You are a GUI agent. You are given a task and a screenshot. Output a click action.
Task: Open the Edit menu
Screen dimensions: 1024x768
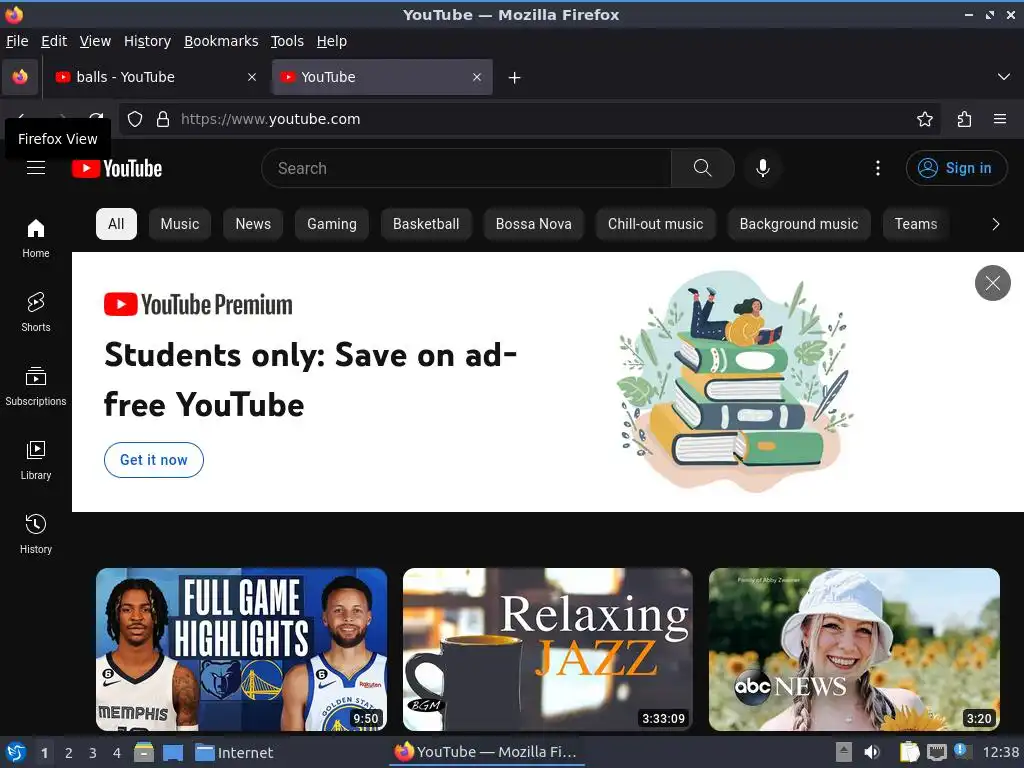click(x=54, y=41)
